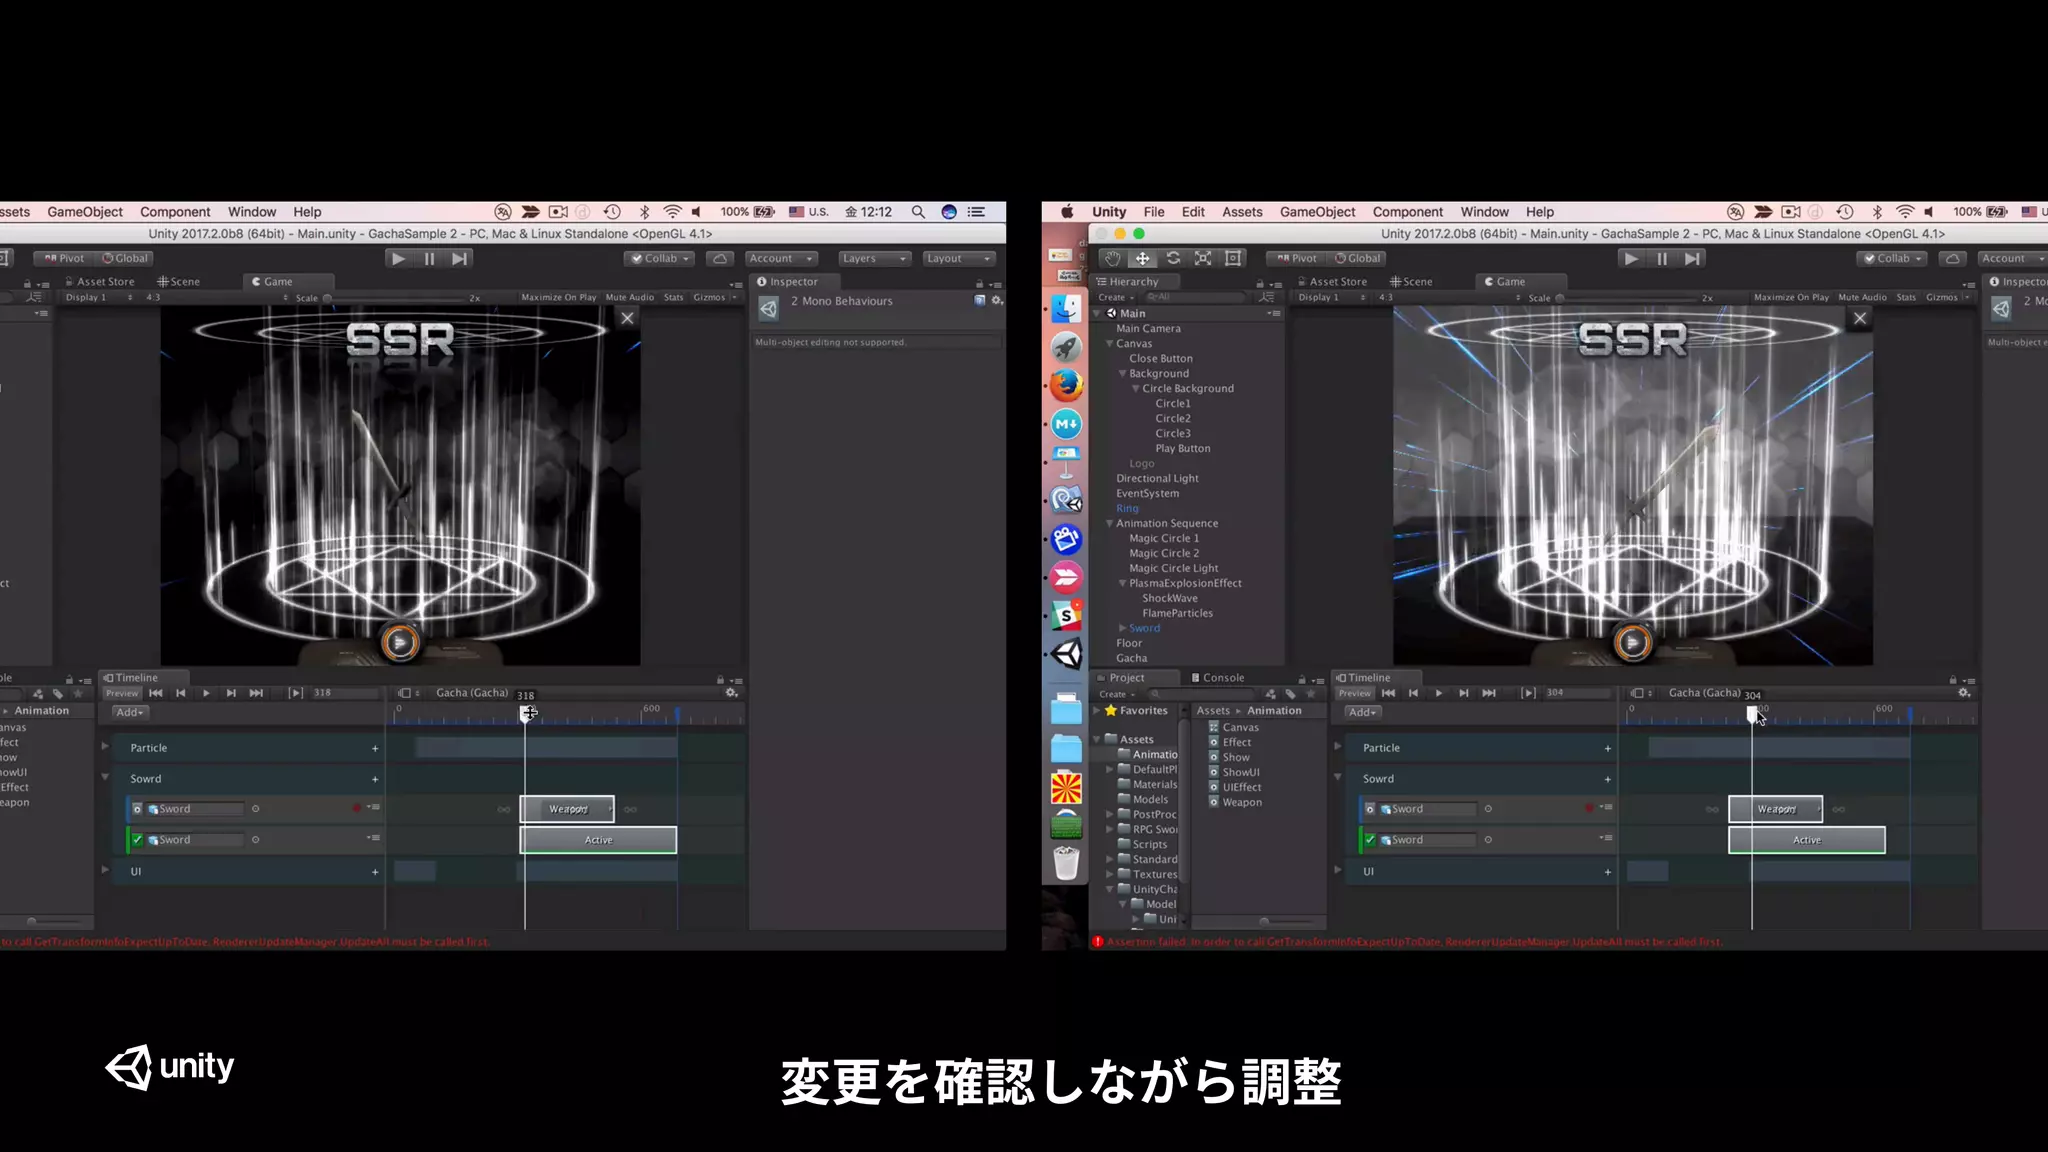
Task: Play the timeline in right window
Action: tap(1438, 693)
